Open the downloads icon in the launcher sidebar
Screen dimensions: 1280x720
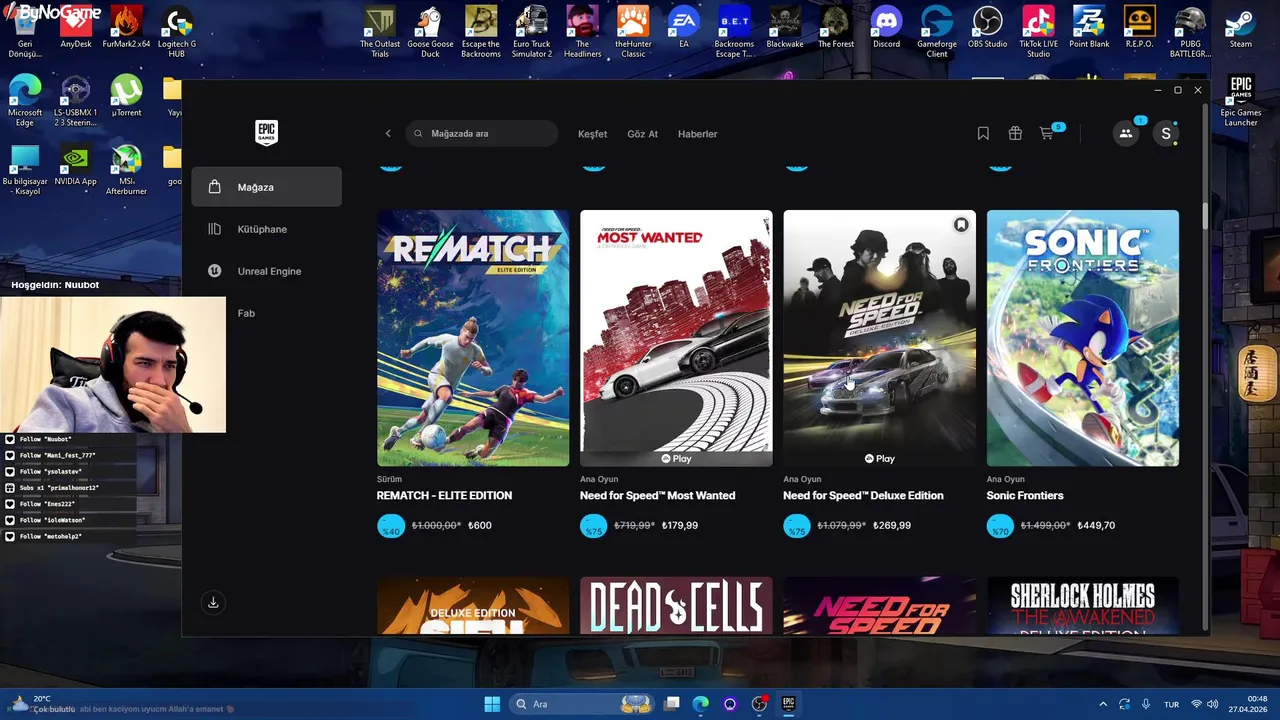213,602
